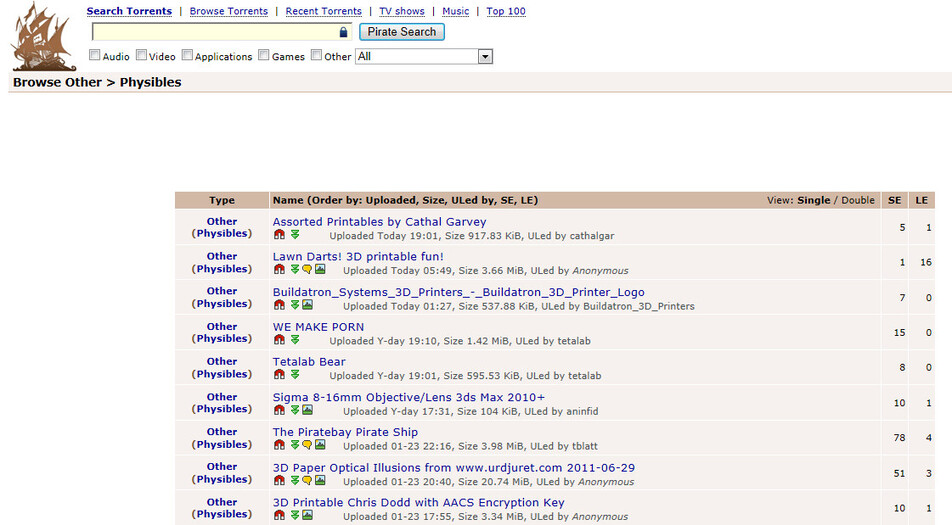Open Recent Torrents page

pyautogui.click(x=324, y=11)
